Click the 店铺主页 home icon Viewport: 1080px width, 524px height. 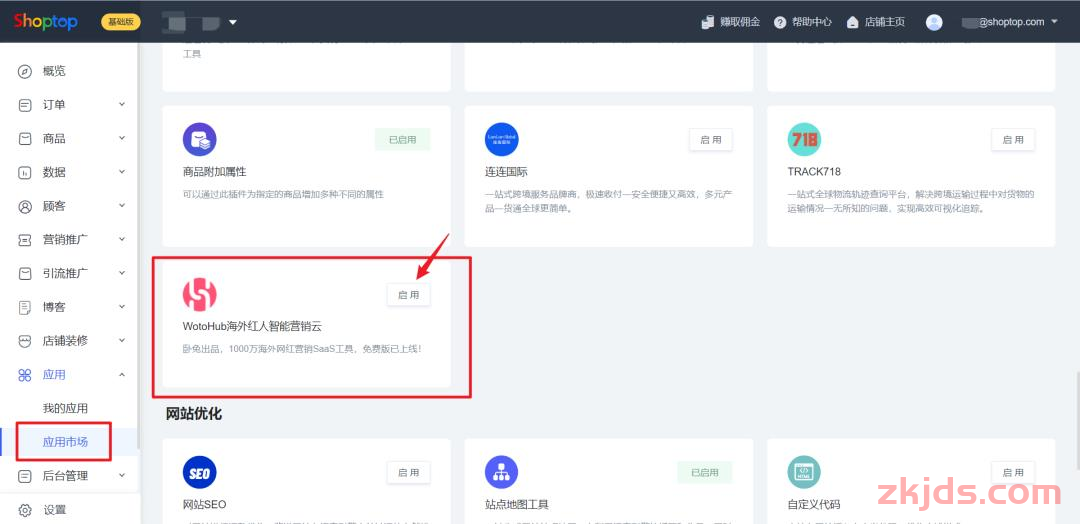pos(853,22)
